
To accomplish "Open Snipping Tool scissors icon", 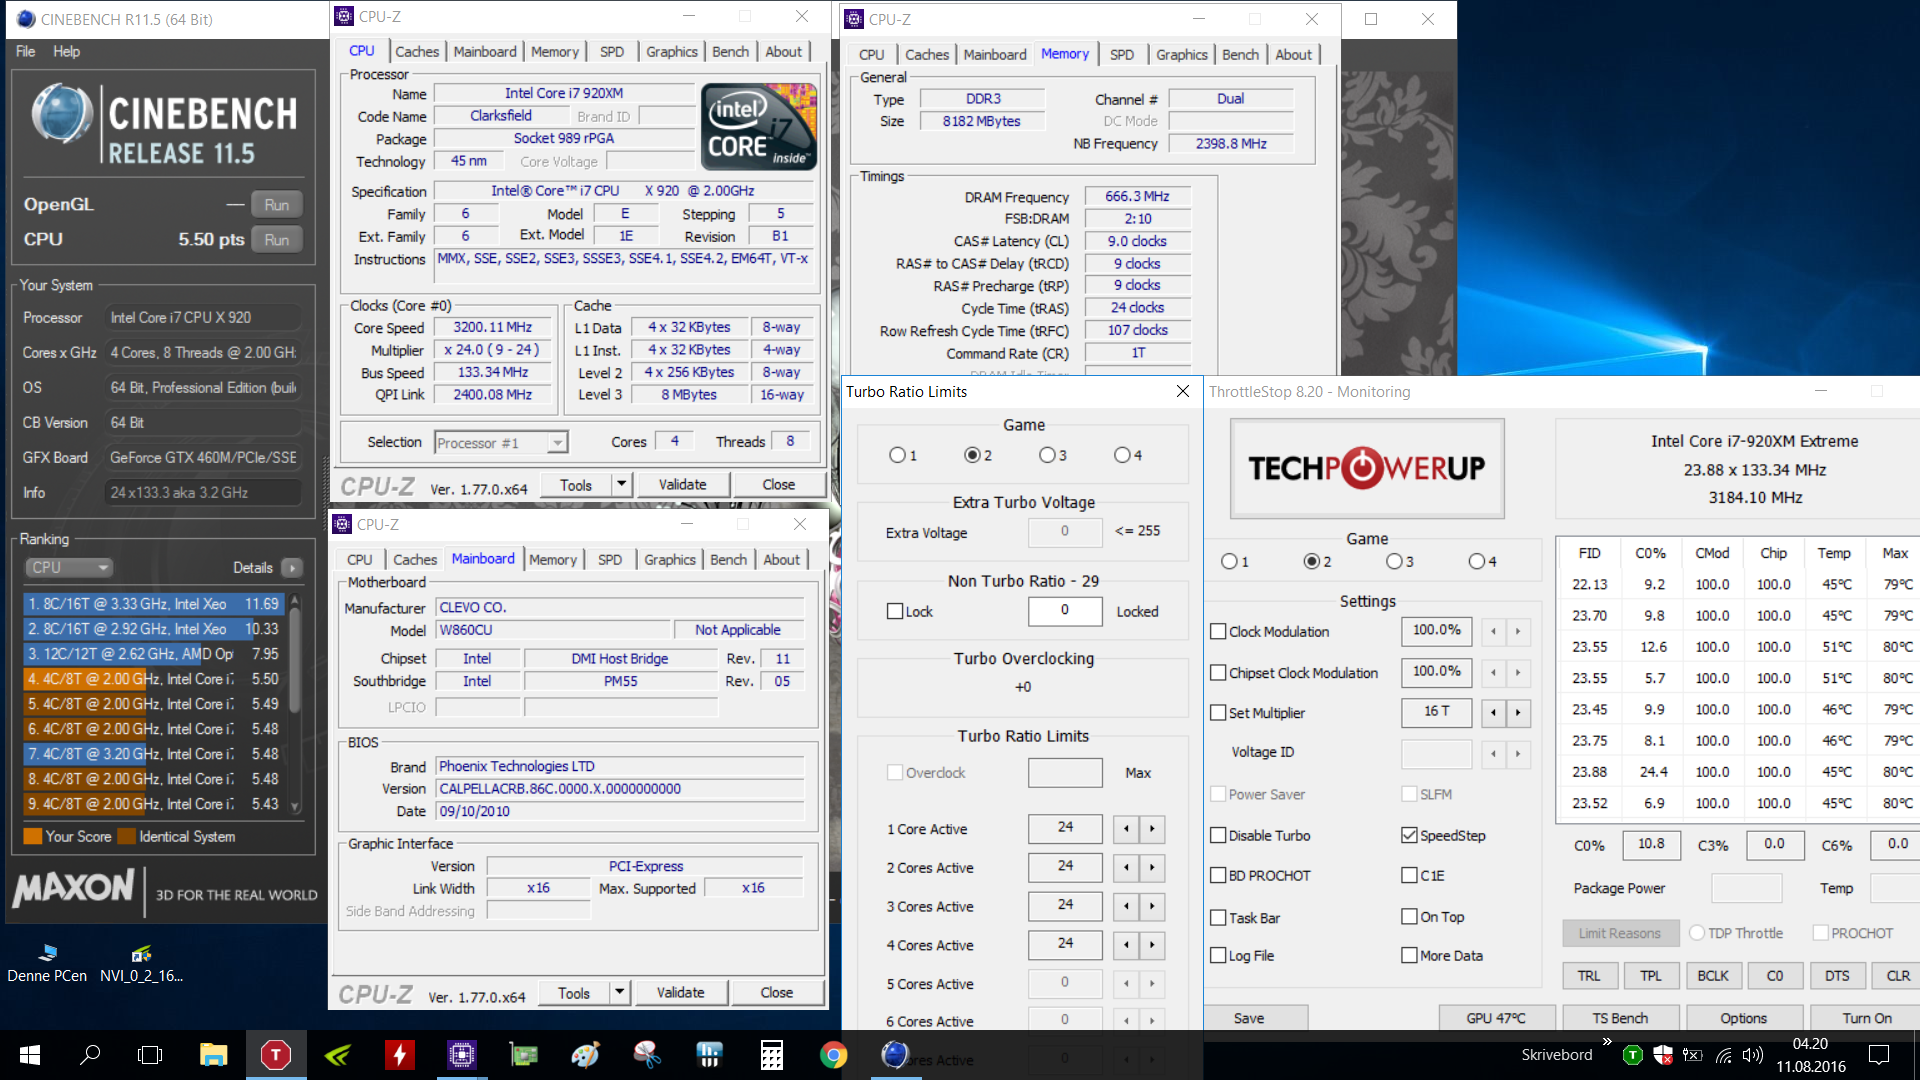I will (x=647, y=1055).
